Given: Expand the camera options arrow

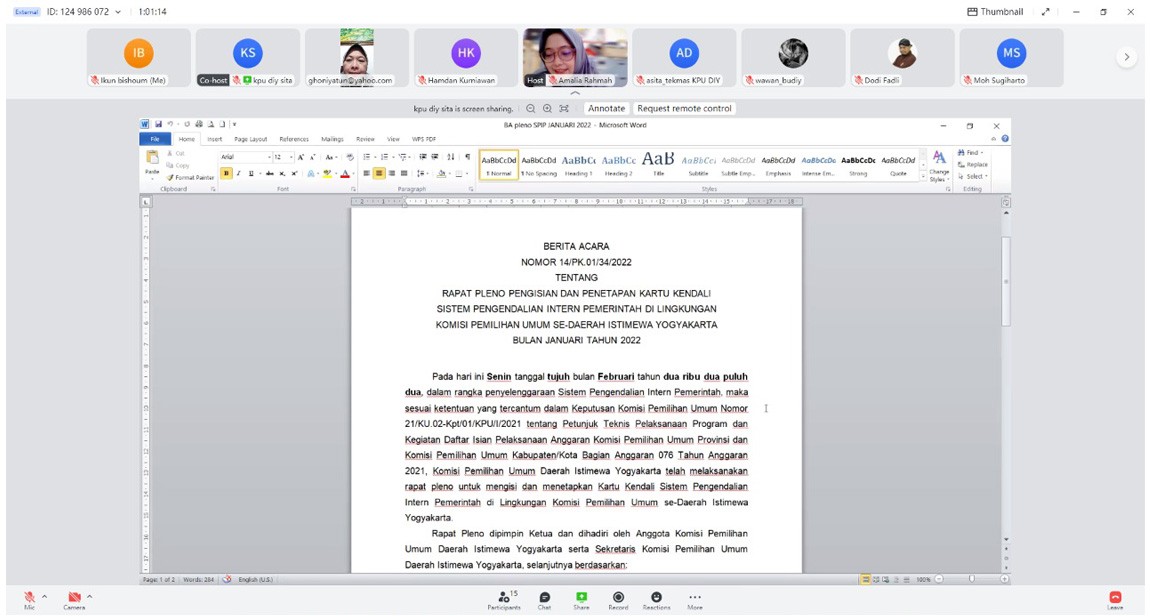Looking at the screenshot, I should tap(89, 597).
